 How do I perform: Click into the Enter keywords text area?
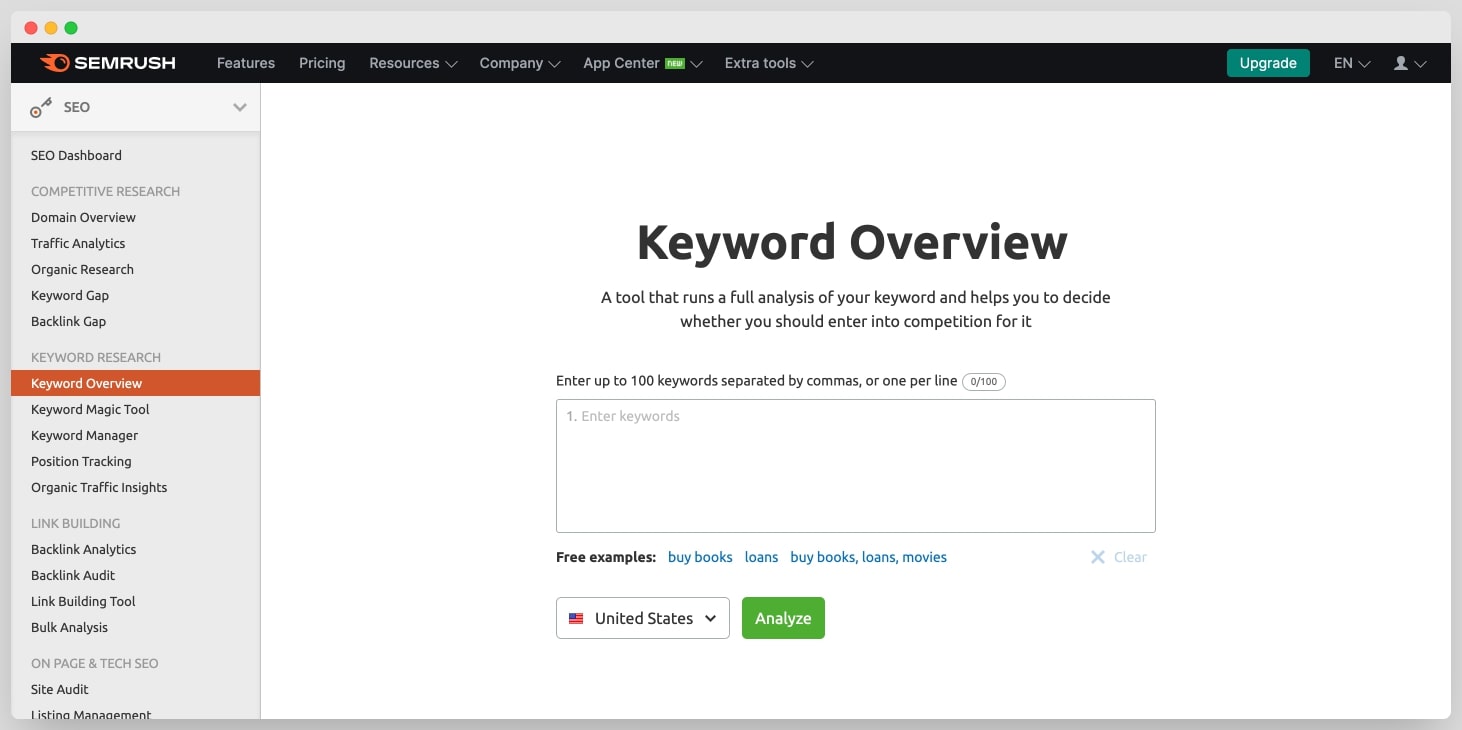(856, 466)
